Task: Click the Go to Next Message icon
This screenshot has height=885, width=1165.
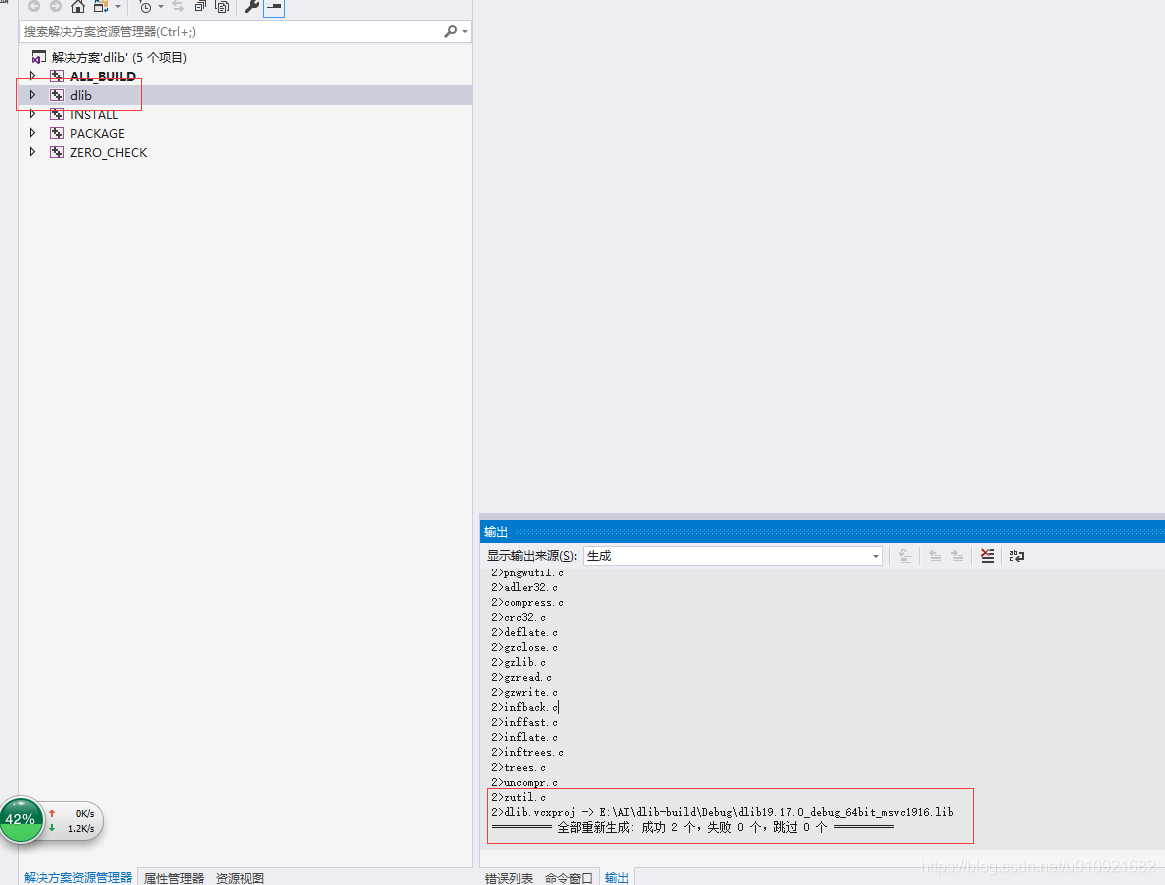Action: click(957, 556)
